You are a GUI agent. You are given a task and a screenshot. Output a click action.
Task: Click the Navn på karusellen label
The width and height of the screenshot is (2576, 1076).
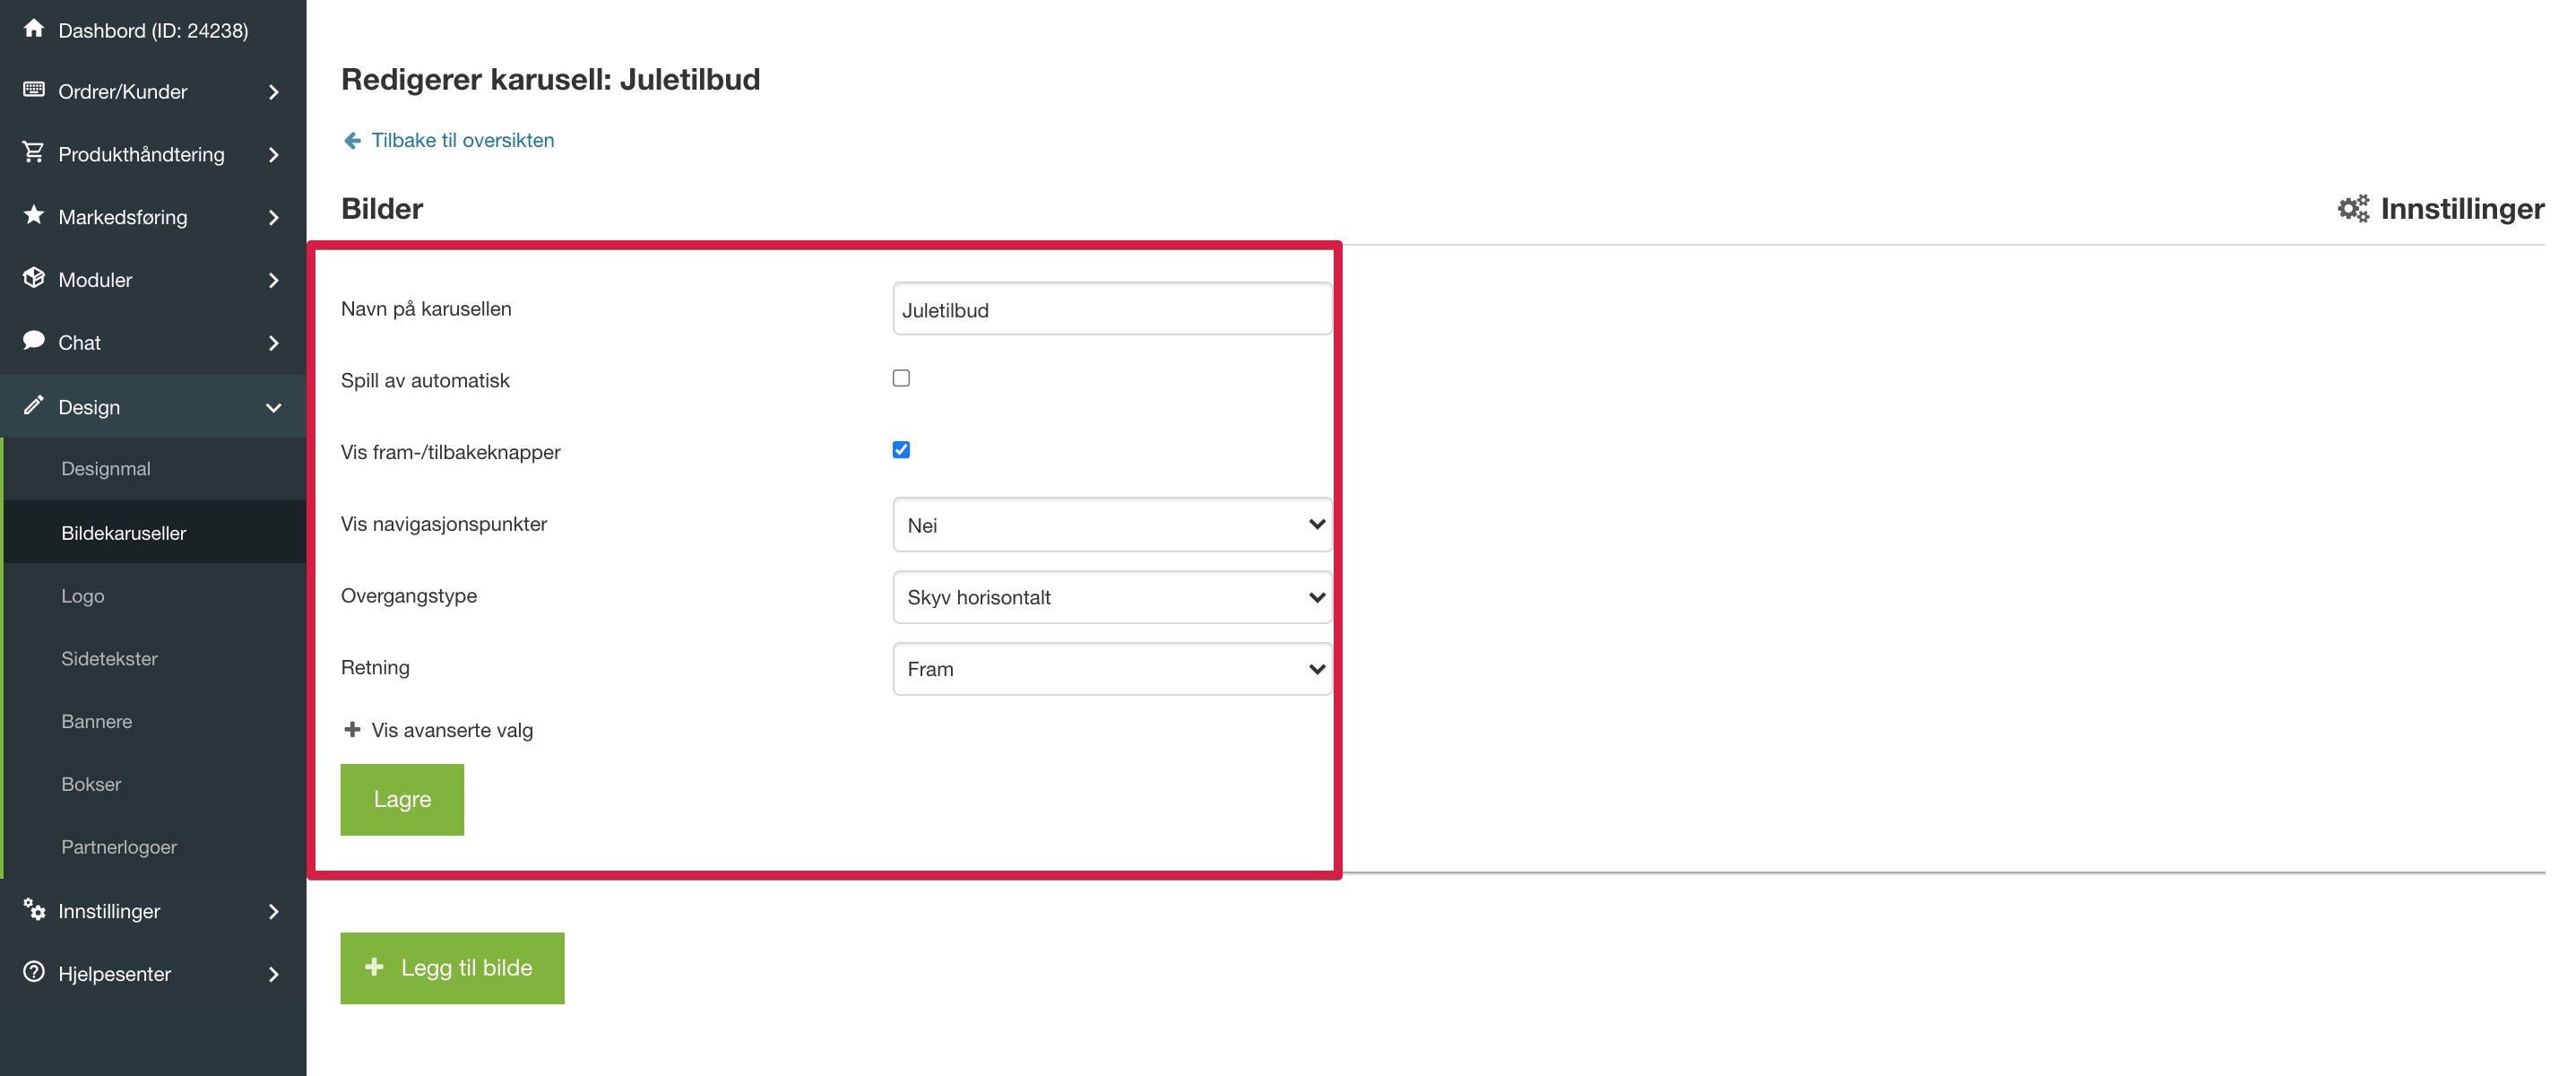426,309
